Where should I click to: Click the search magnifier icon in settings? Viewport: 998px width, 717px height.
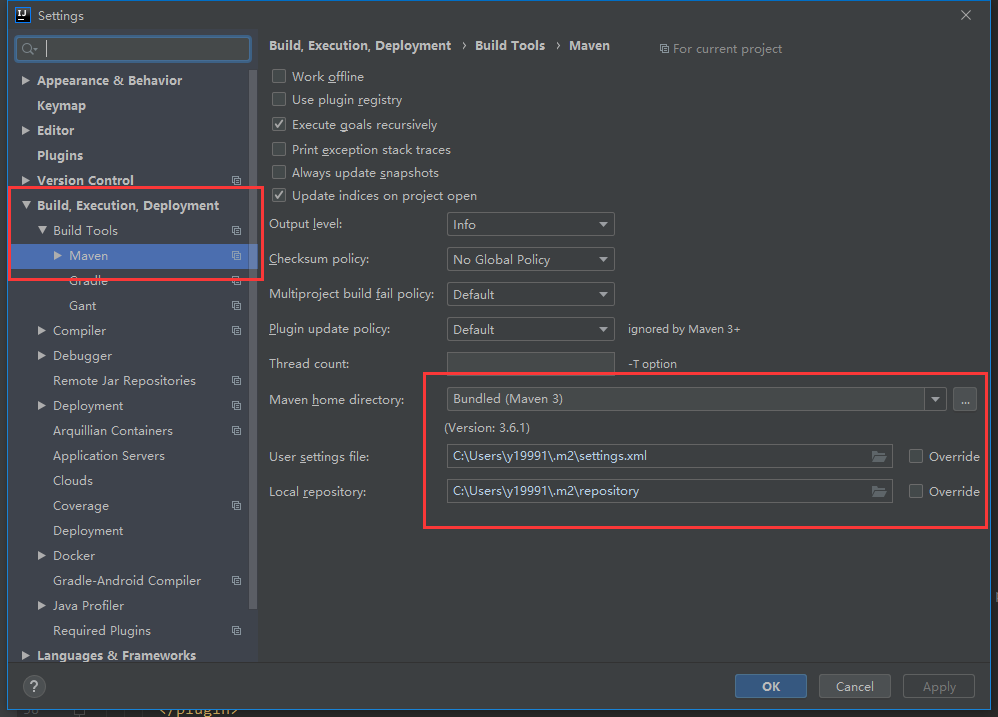(x=29, y=49)
